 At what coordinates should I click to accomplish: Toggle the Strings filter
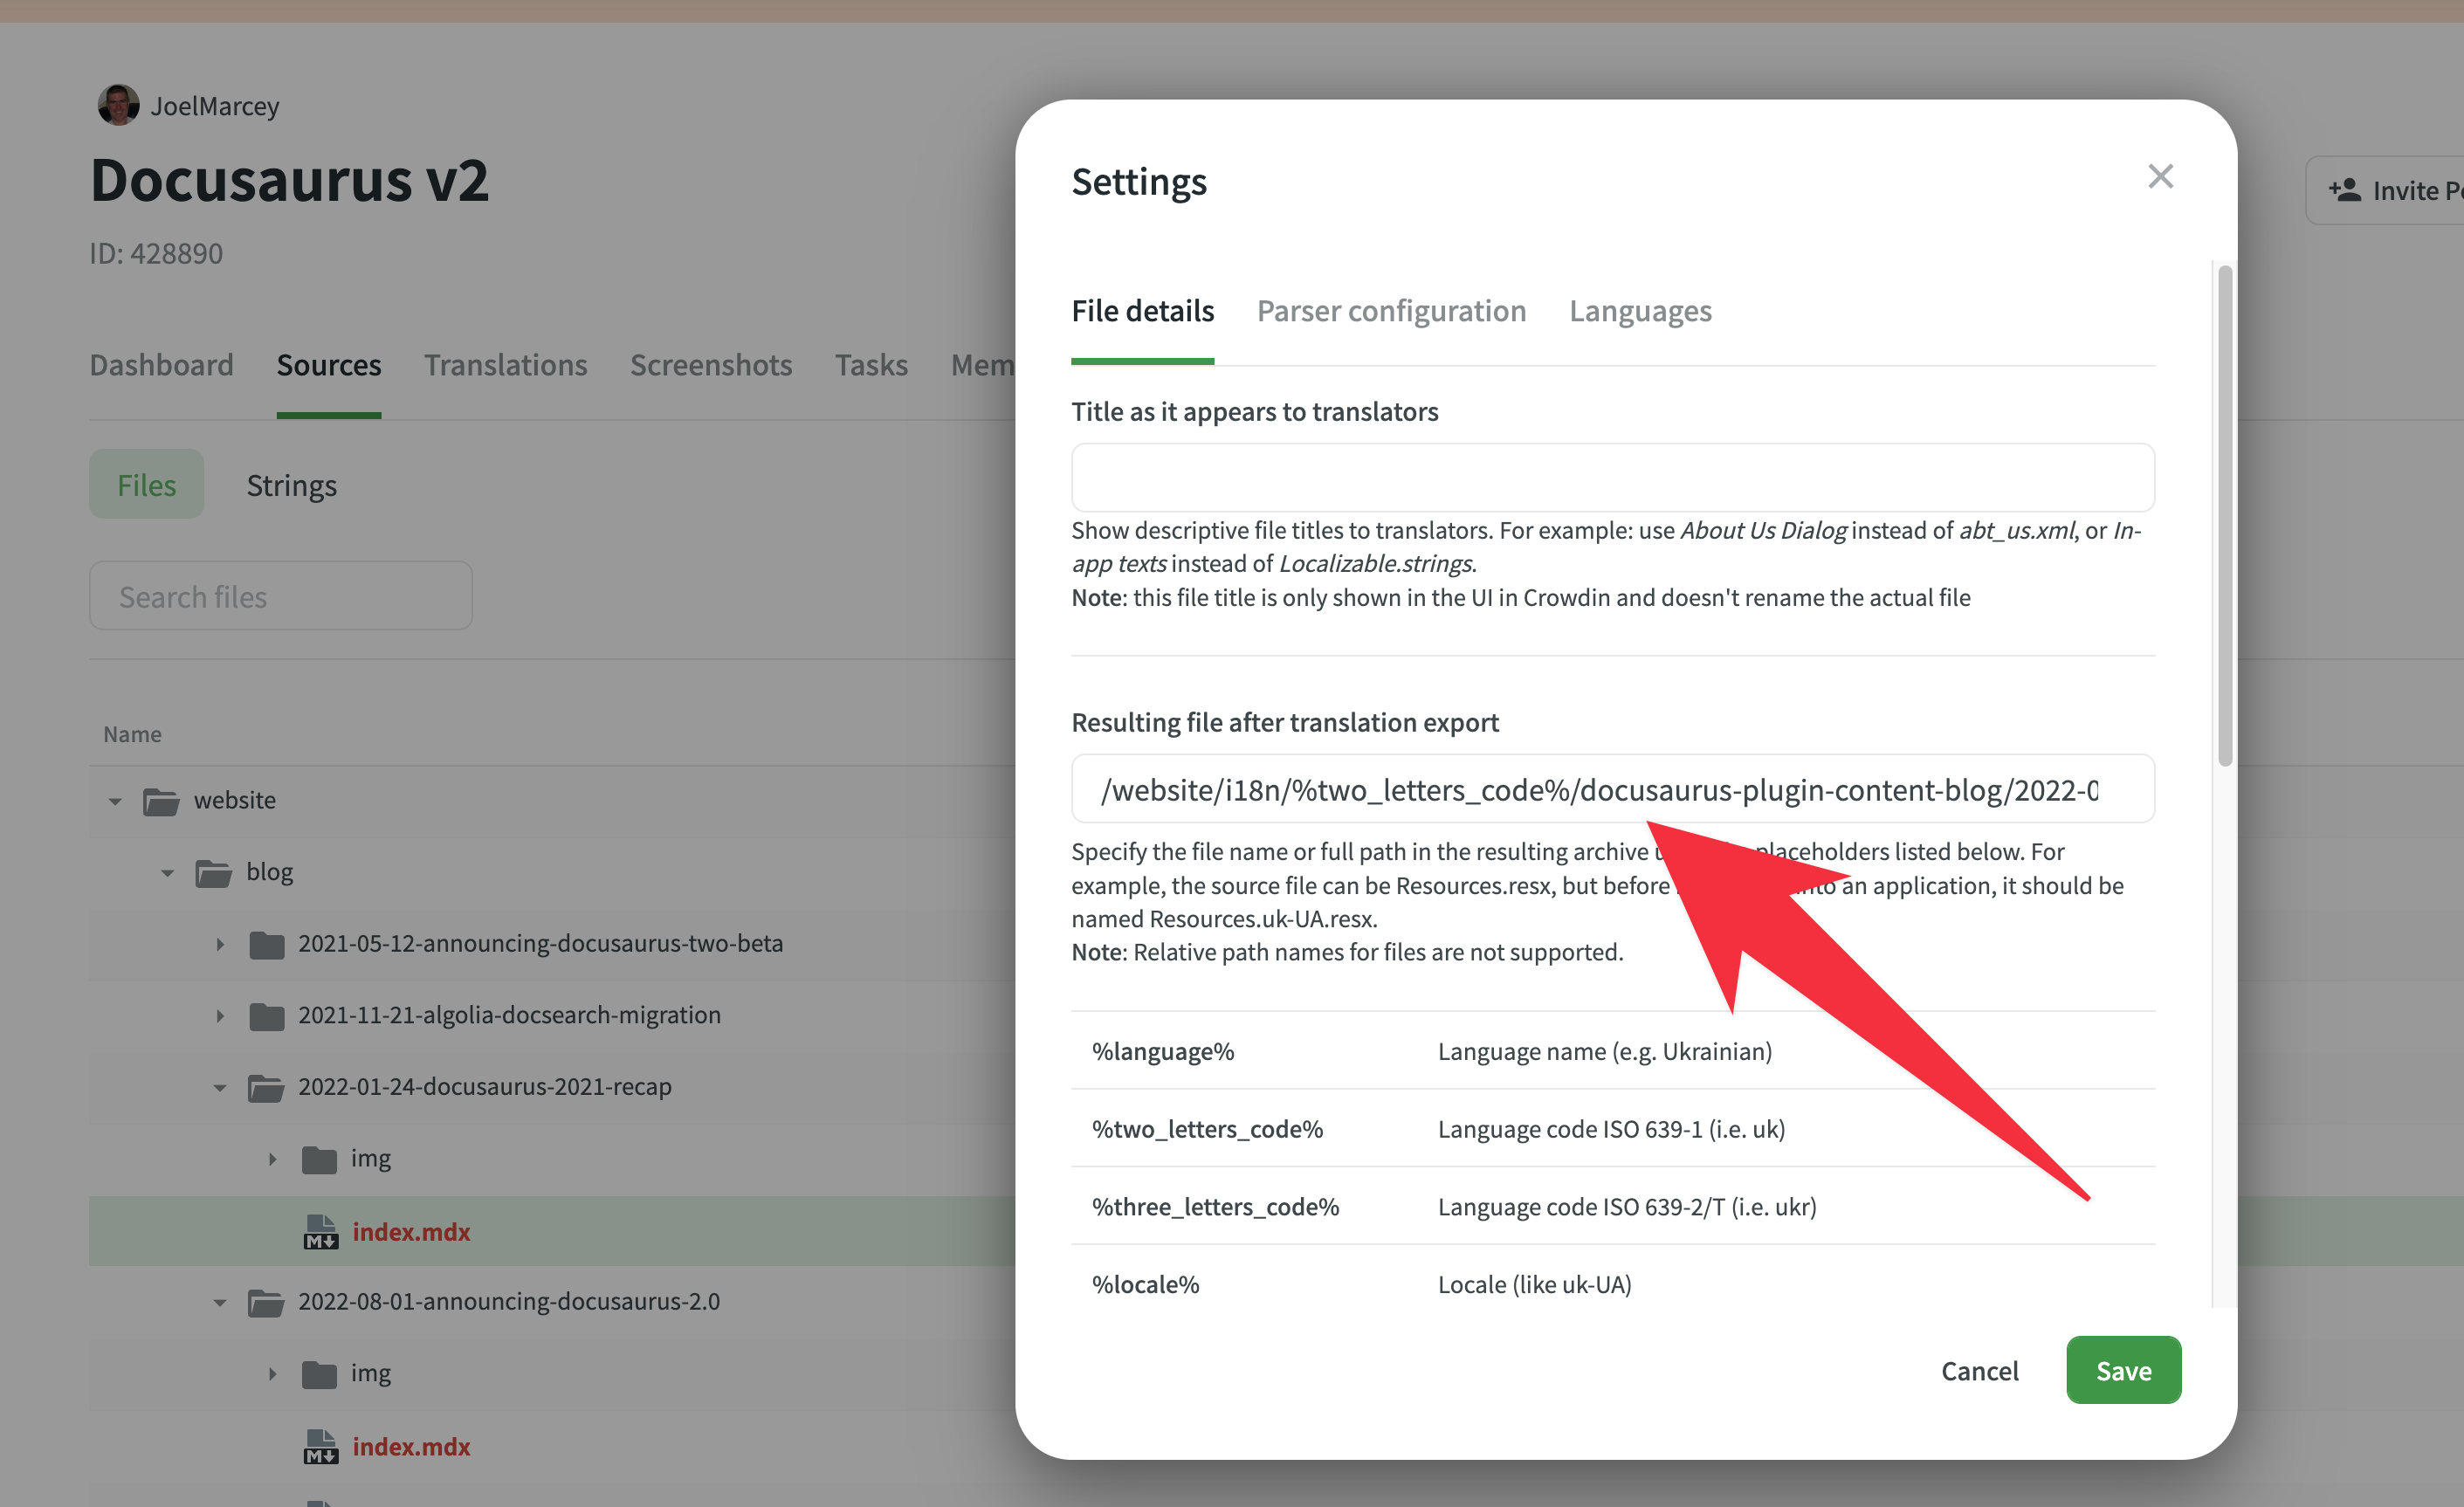(291, 484)
